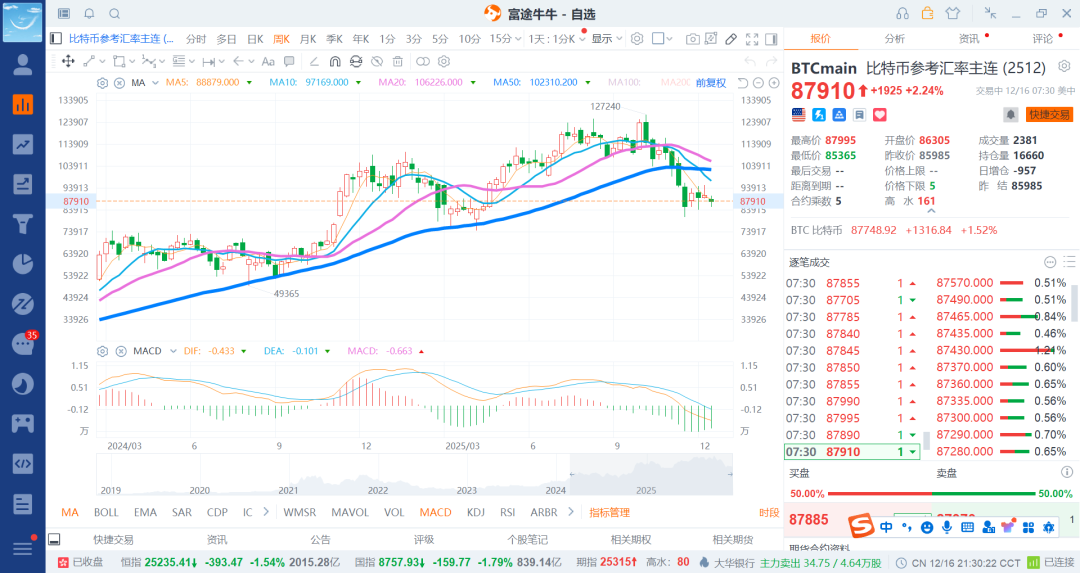Select the KDJ indicator
This screenshot has height=573, width=1080.
[475, 512]
